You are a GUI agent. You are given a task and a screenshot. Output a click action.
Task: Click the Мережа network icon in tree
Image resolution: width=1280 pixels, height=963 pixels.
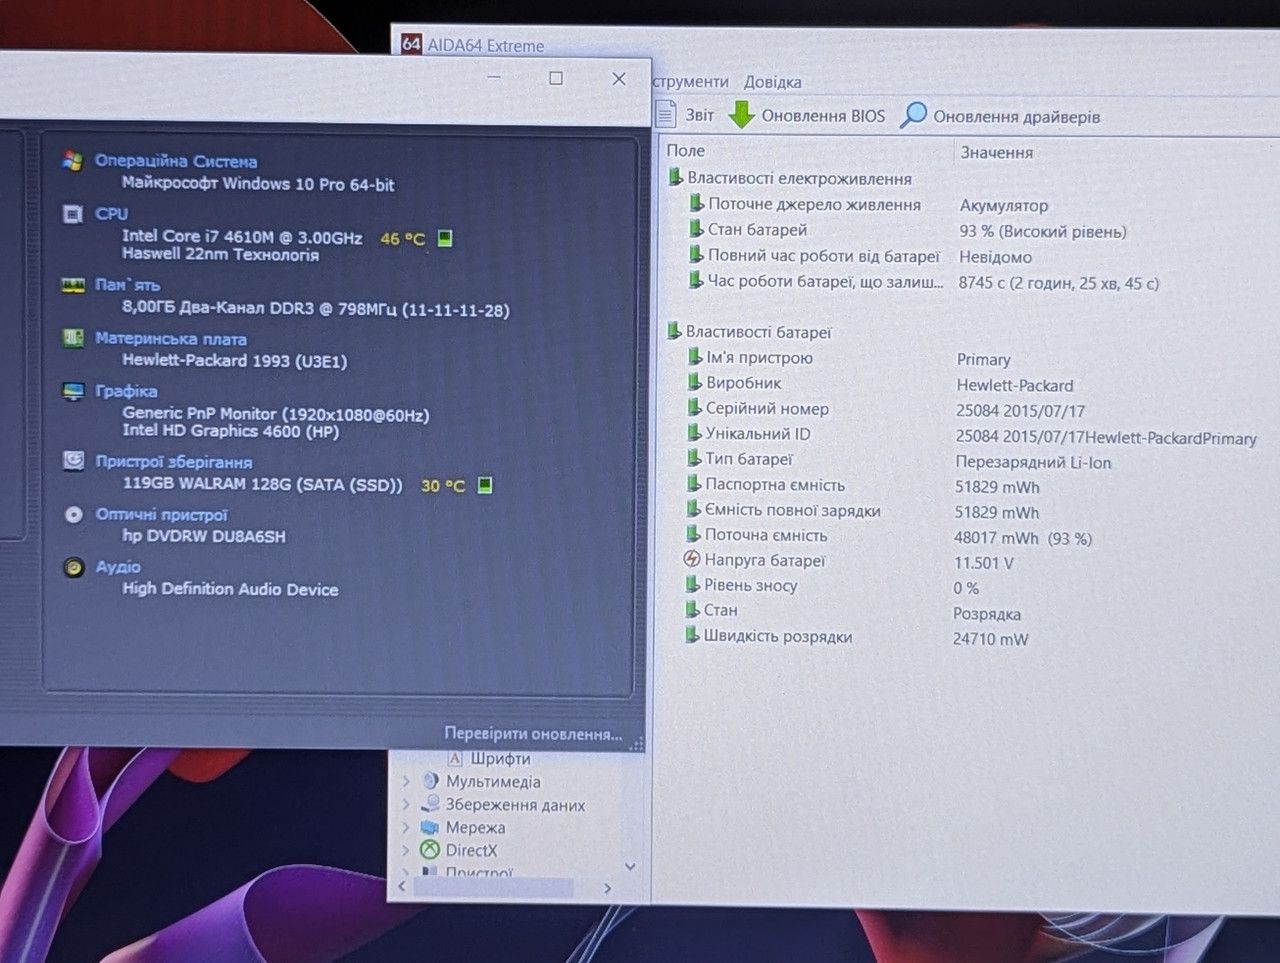(430, 827)
